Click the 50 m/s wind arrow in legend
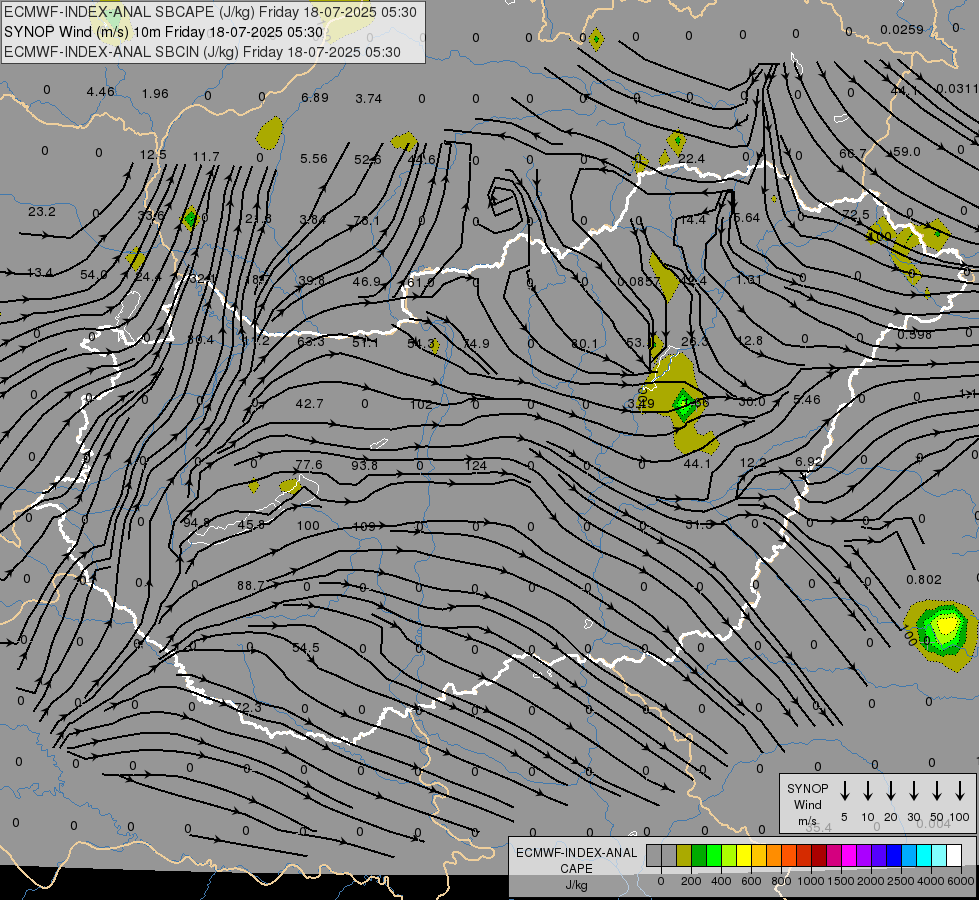 (x=937, y=791)
